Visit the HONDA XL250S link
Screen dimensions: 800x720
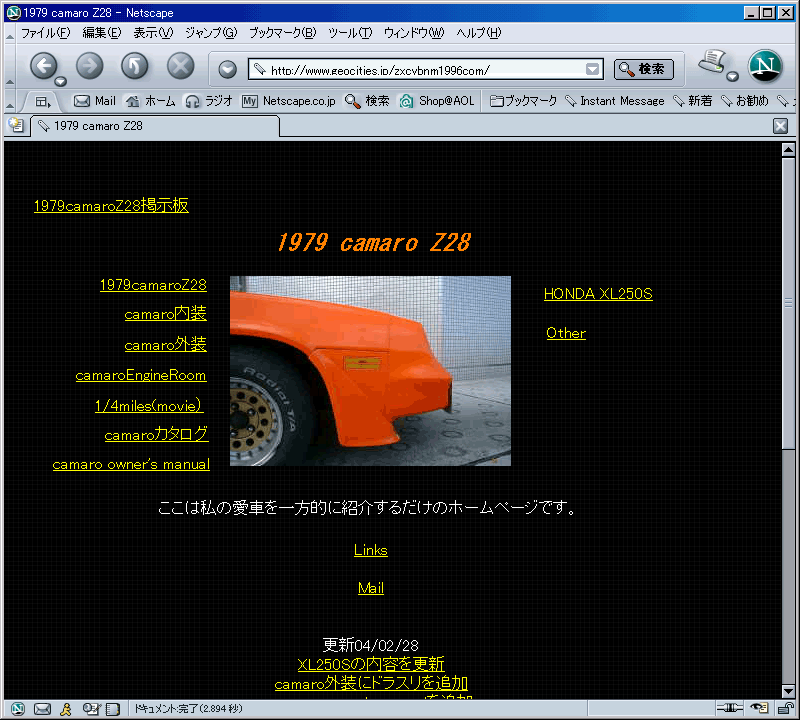click(598, 294)
